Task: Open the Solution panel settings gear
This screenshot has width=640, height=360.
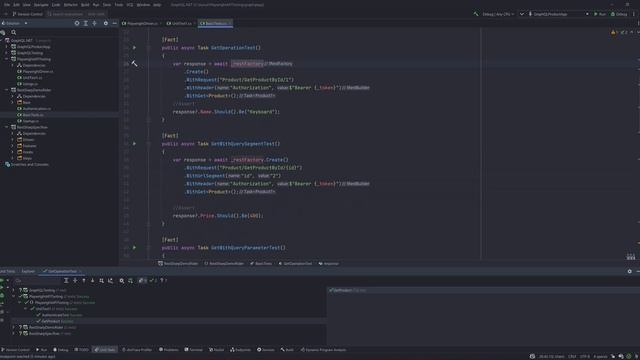Action: (106, 23)
